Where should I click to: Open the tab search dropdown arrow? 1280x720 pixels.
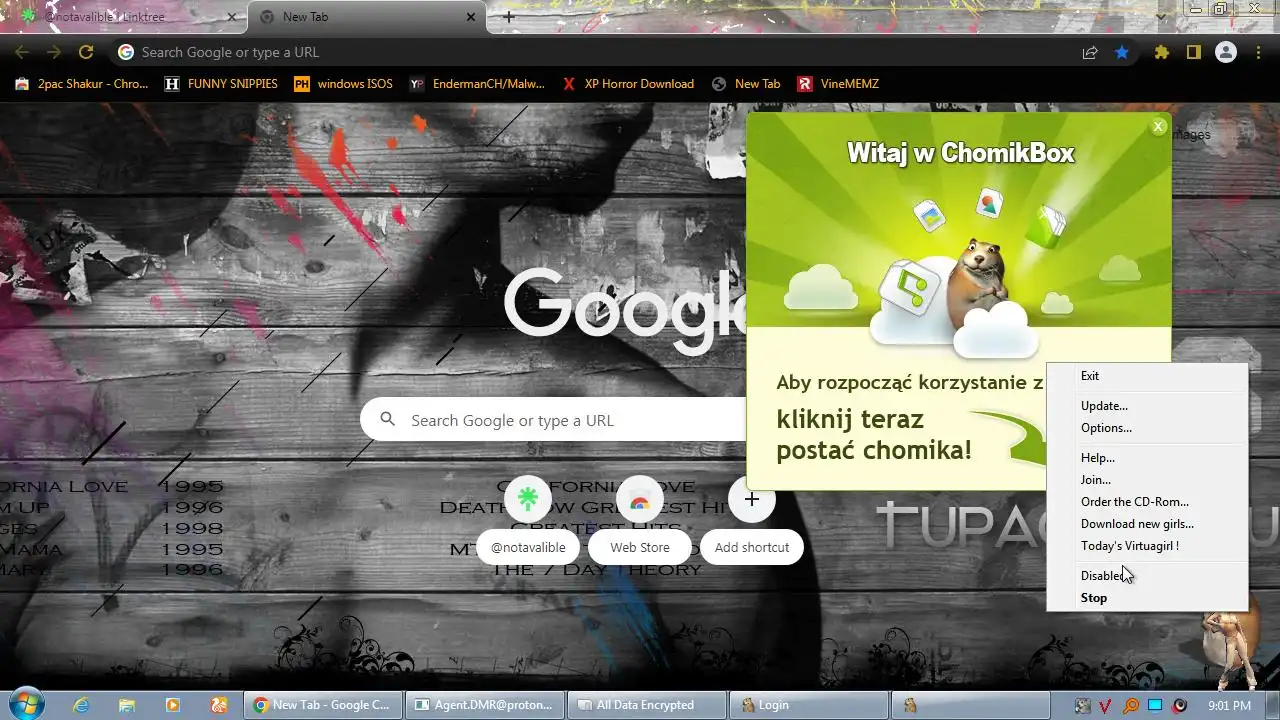click(1160, 17)
